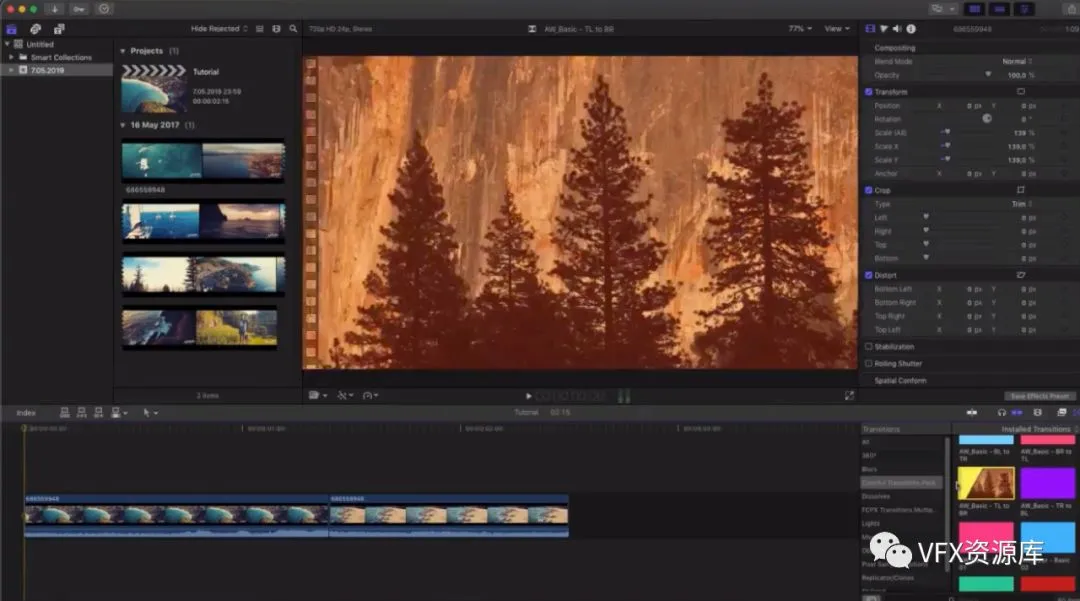
Task: Open the Photos and Audio sidebar
Action: point(35,29)
